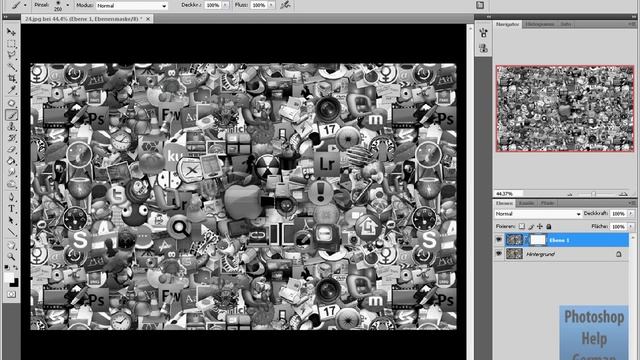Viewport: 640px width, 360px height.
Task: Toggle lock all padlock next to Fixieren
Action: [x=549, y=226]
